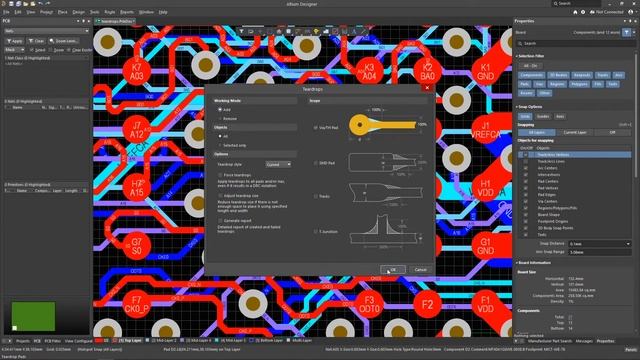640x360 pixels.
Task: Click the blue filter icon in Properties panel
Action: [626, 32]
